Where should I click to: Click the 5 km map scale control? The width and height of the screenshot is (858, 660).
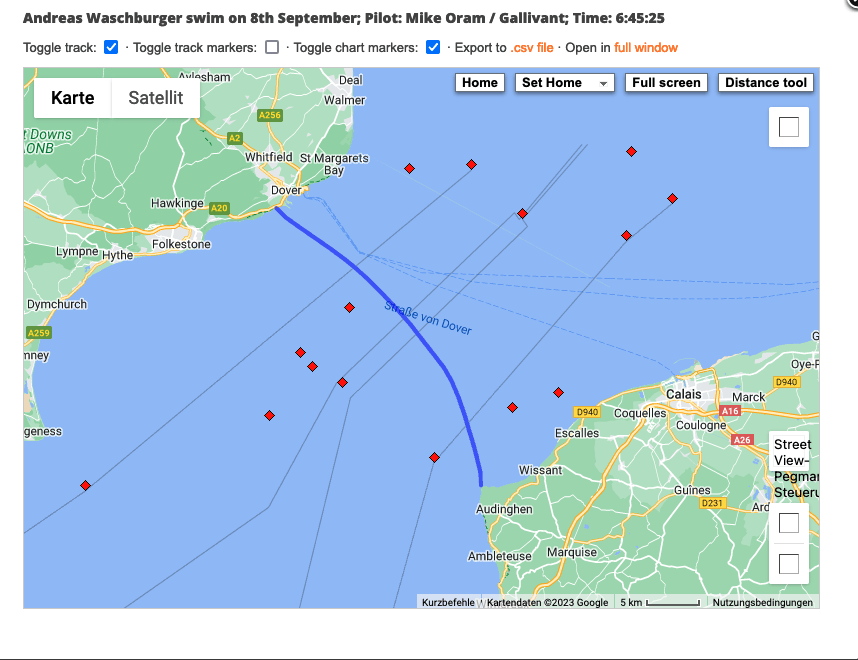coord(659,602)
